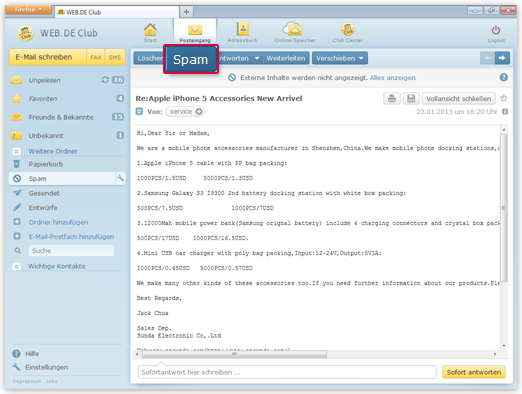The height and width of the screenshot is (394, 522).
Task: Open the Firefox menu button
Action: pos(28,9)
